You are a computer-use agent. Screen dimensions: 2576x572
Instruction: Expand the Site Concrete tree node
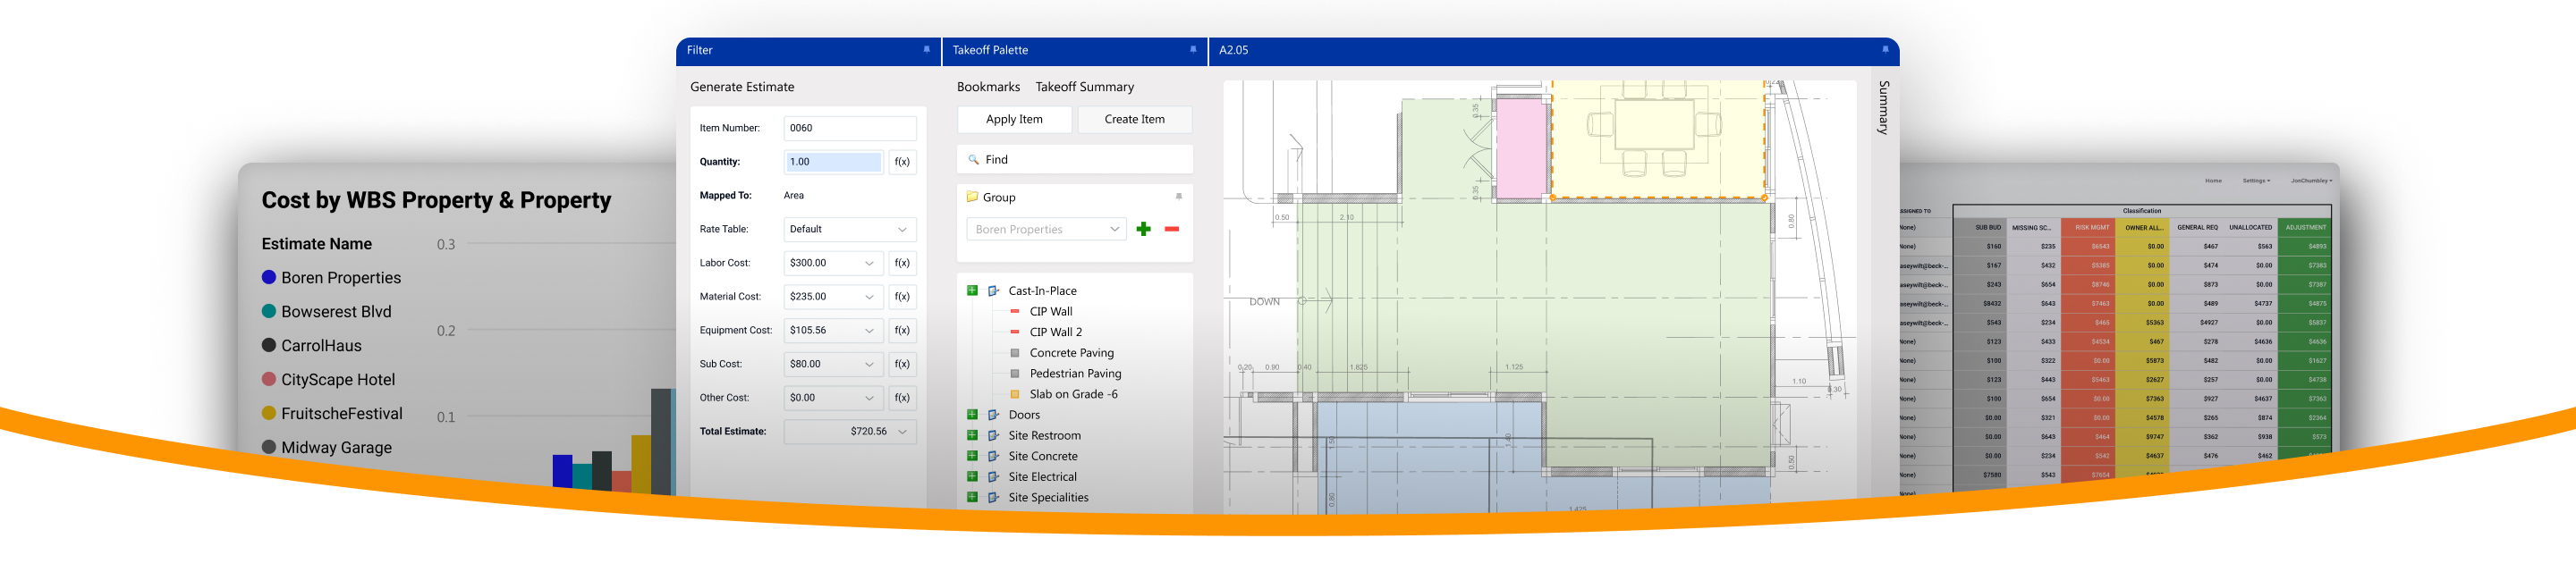tap(972, 456)
